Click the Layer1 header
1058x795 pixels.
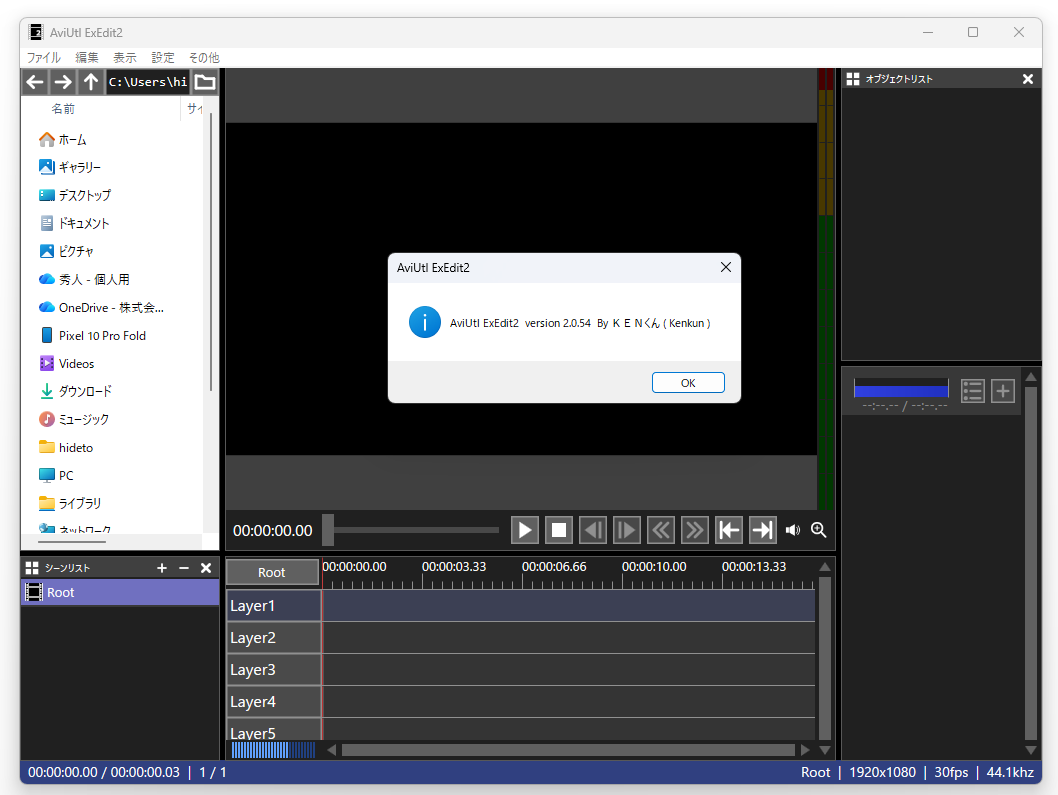coord(273,606)
